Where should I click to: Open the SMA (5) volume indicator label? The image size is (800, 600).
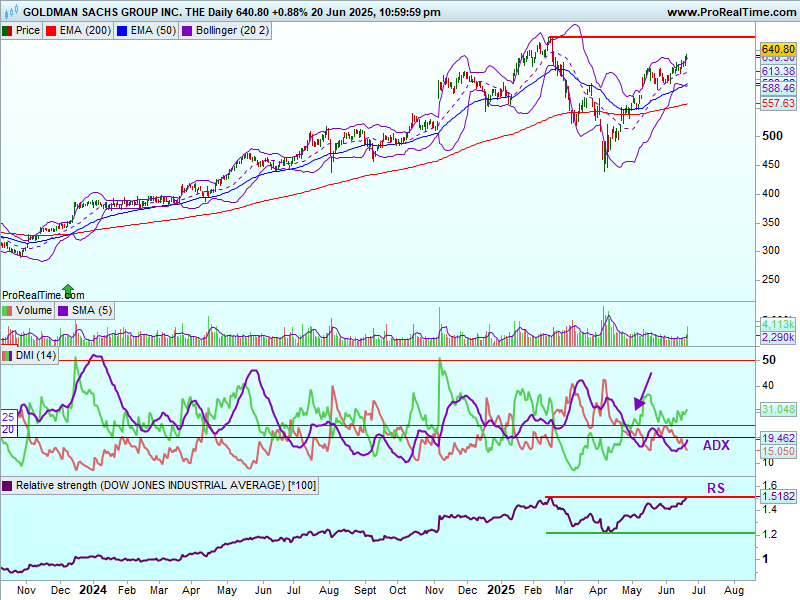(91, 311)
